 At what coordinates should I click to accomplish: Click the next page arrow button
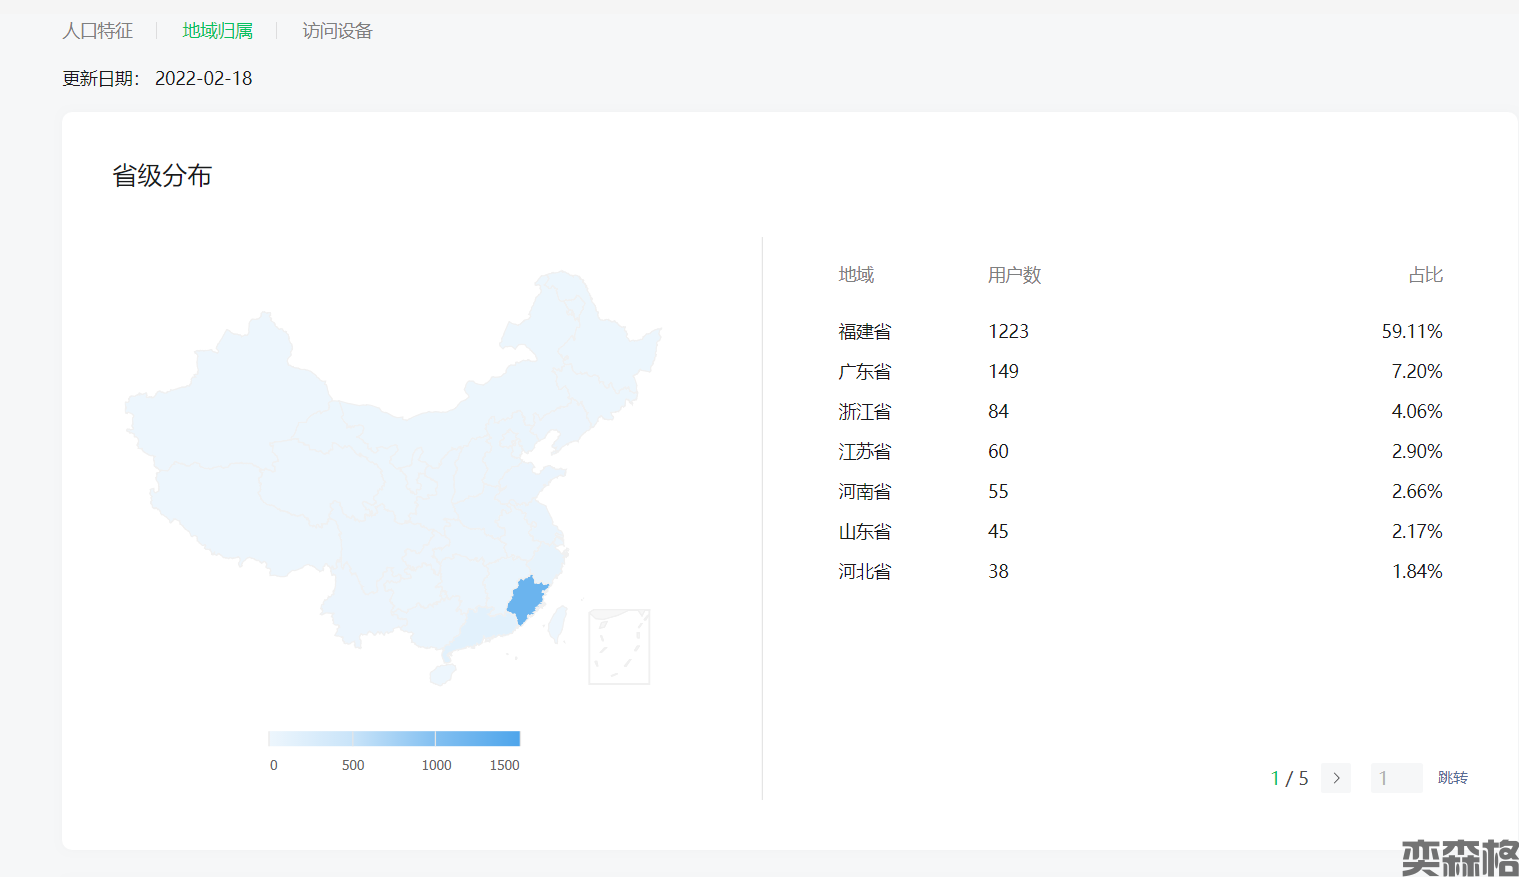point(1336,778)
